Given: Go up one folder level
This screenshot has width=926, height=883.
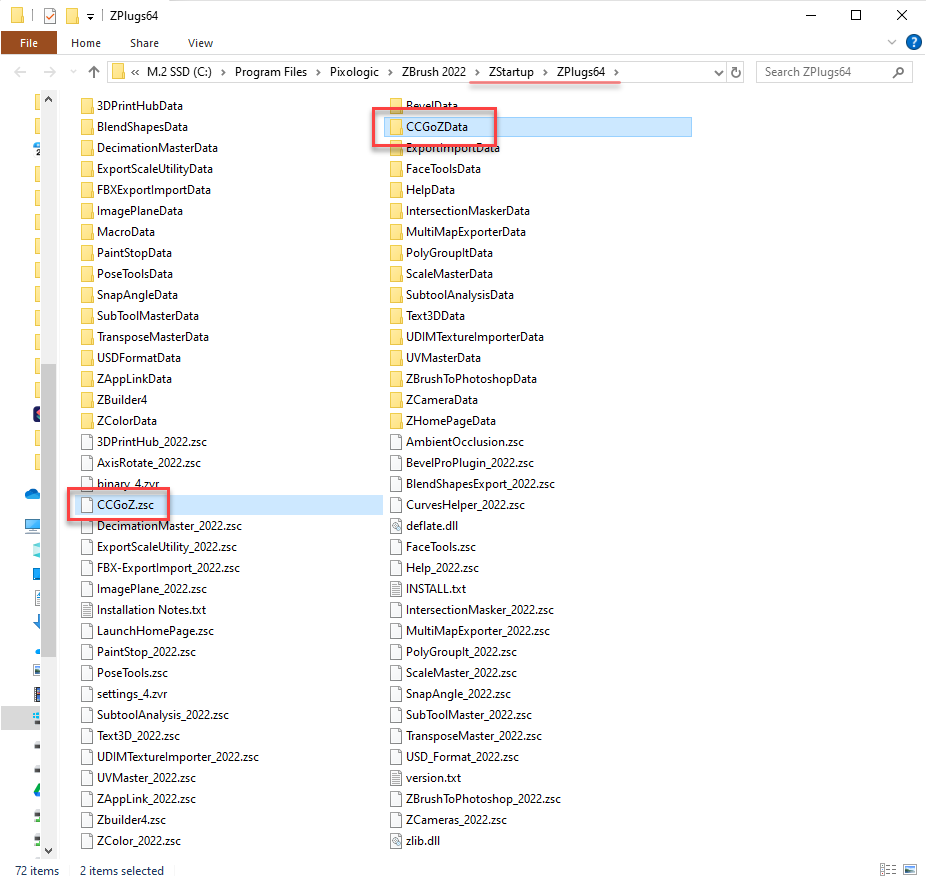Looking at the screenshot, I should 93,72.
